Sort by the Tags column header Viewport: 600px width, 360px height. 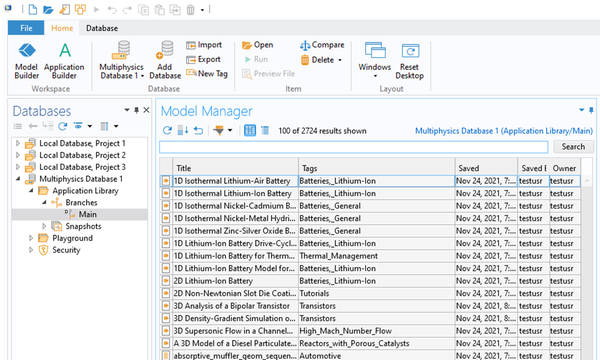[x=377, y=168]
